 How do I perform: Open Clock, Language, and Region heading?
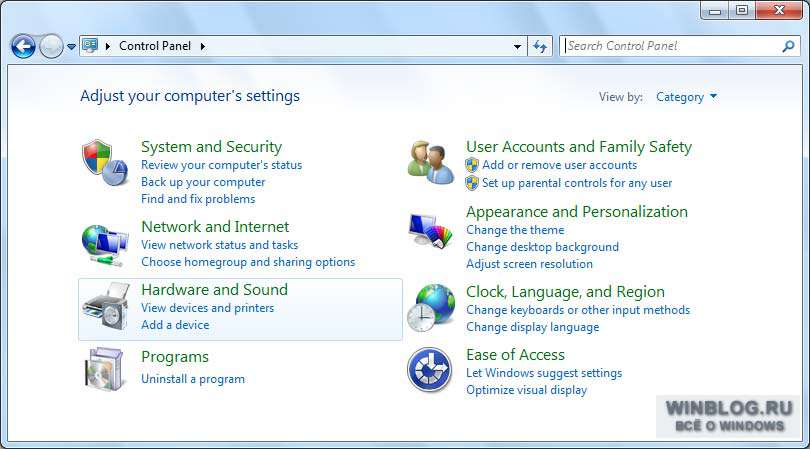(x=565, y=292)
